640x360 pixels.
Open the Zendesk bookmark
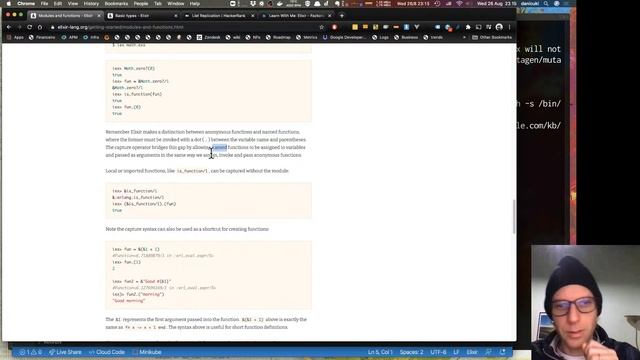(x=209, y=37)
